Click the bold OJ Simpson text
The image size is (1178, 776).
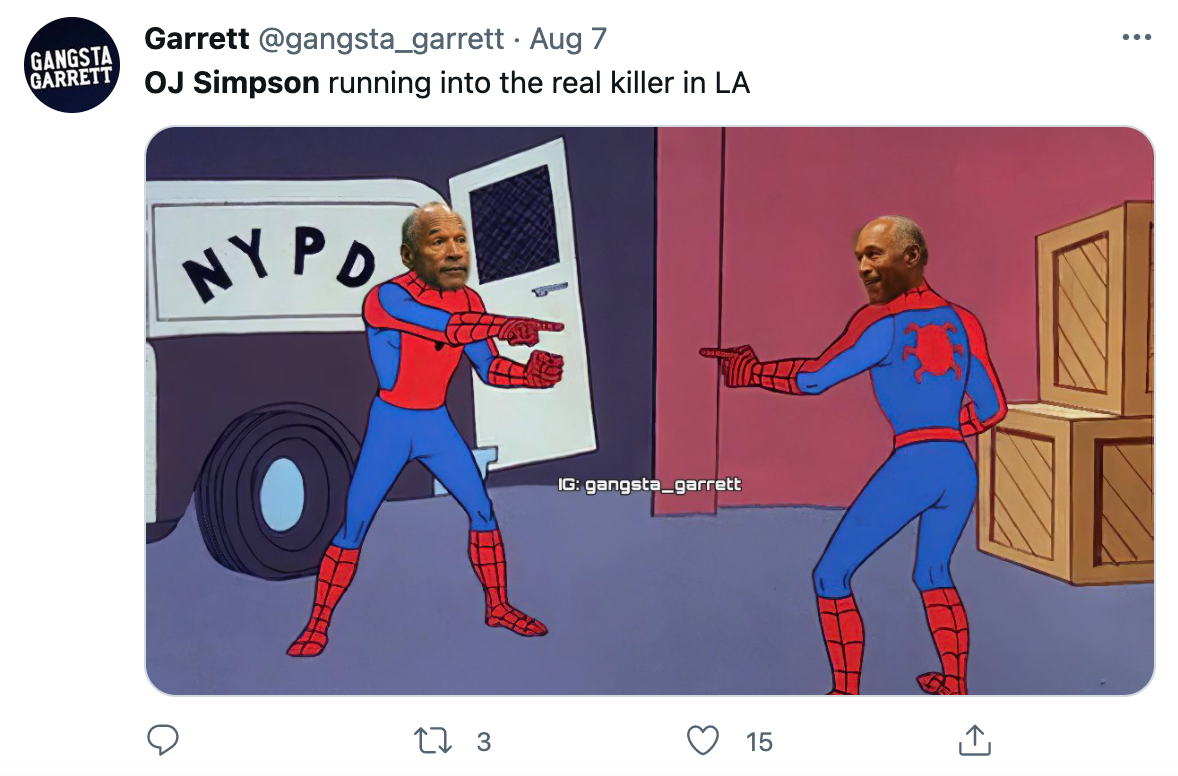tap(231, 83)
